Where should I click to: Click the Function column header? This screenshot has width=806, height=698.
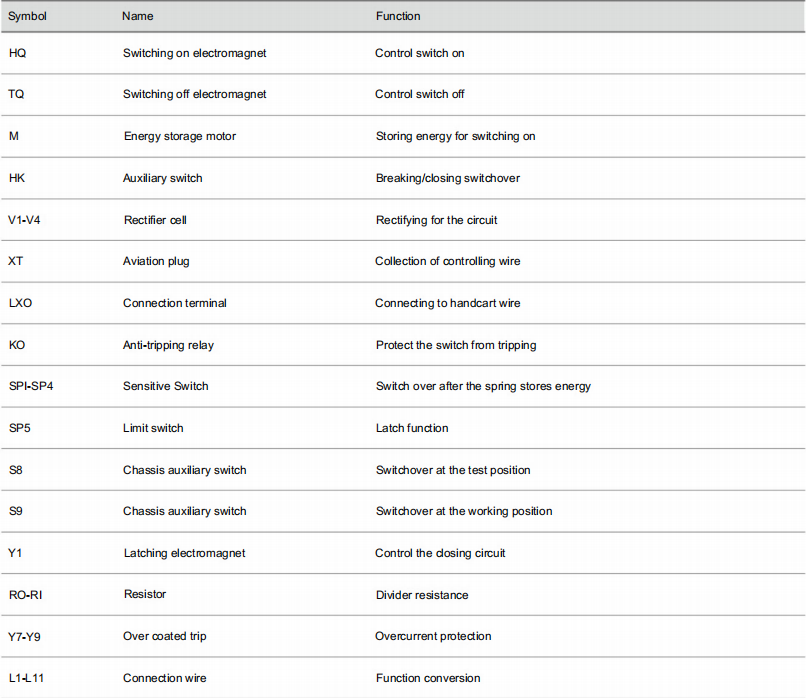pyautogui.click(x=398, y=16)
